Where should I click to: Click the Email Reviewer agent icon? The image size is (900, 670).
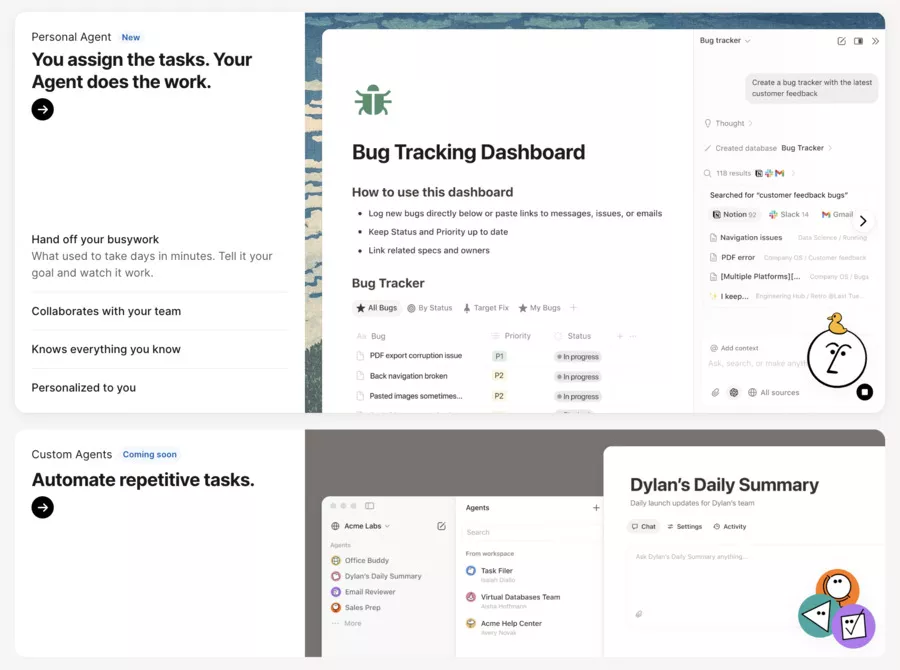pyautogui.click(x=336, y=592)
